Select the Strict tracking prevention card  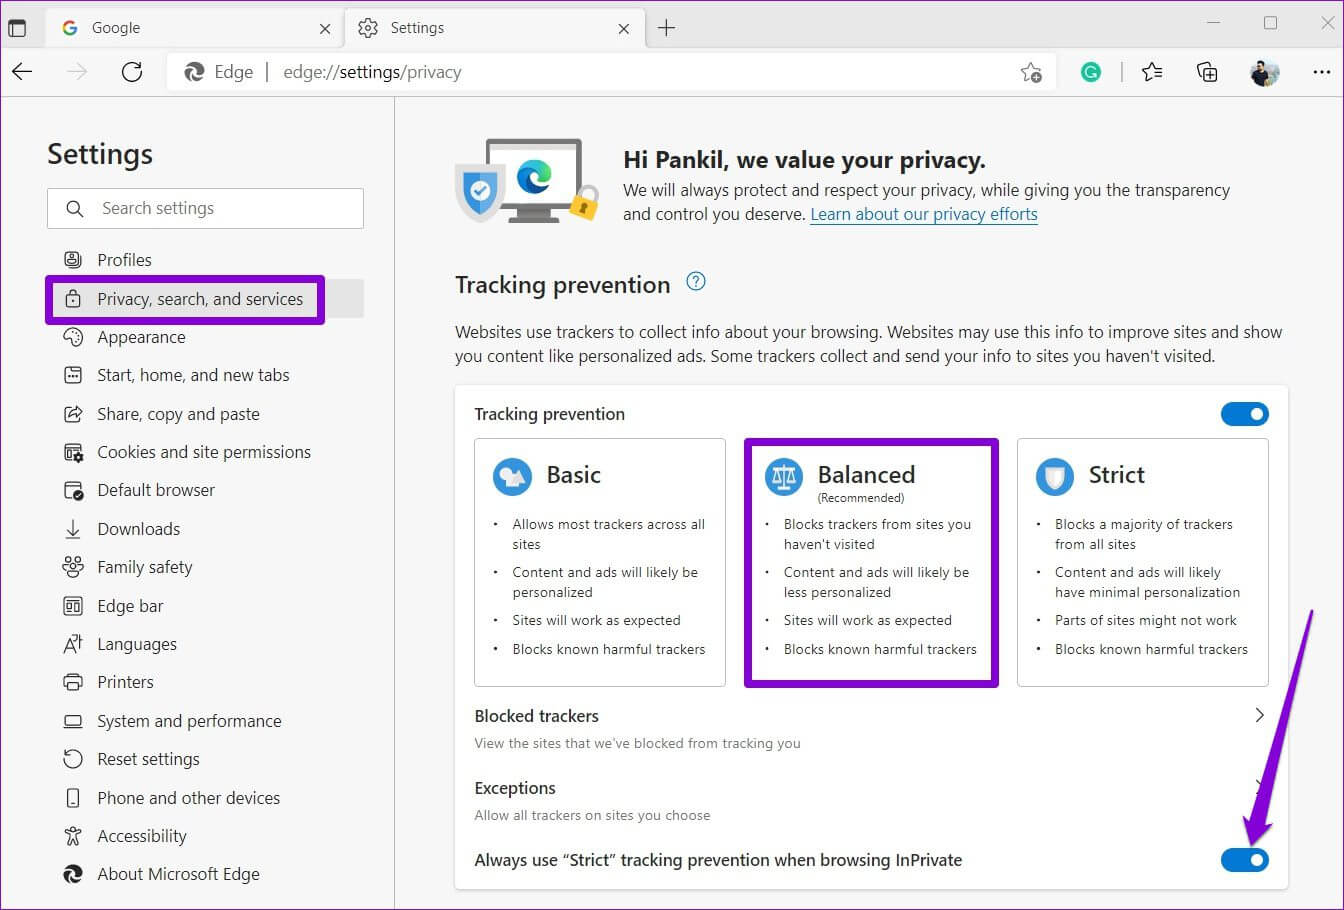[x=1143, y=562]
